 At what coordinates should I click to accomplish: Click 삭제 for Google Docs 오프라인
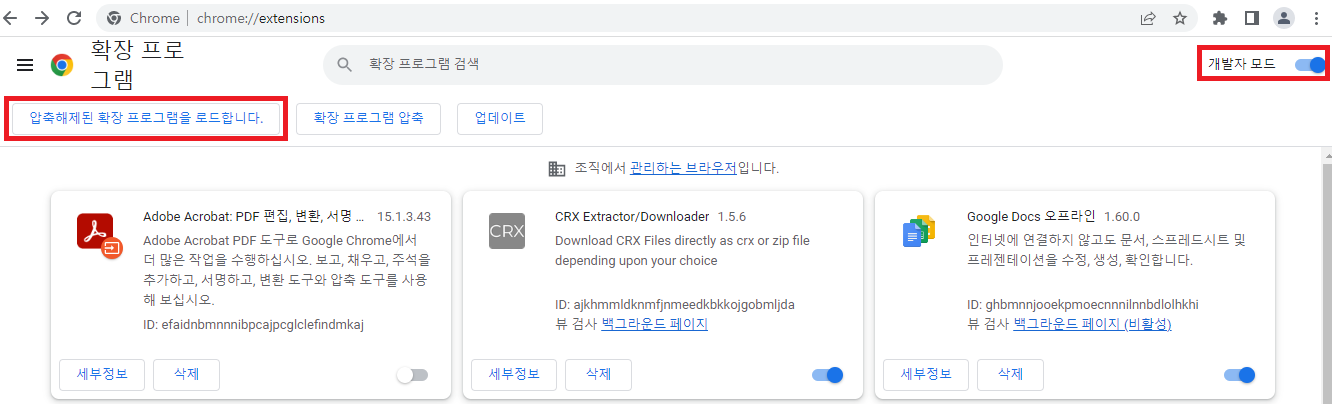pos(1011,375)
